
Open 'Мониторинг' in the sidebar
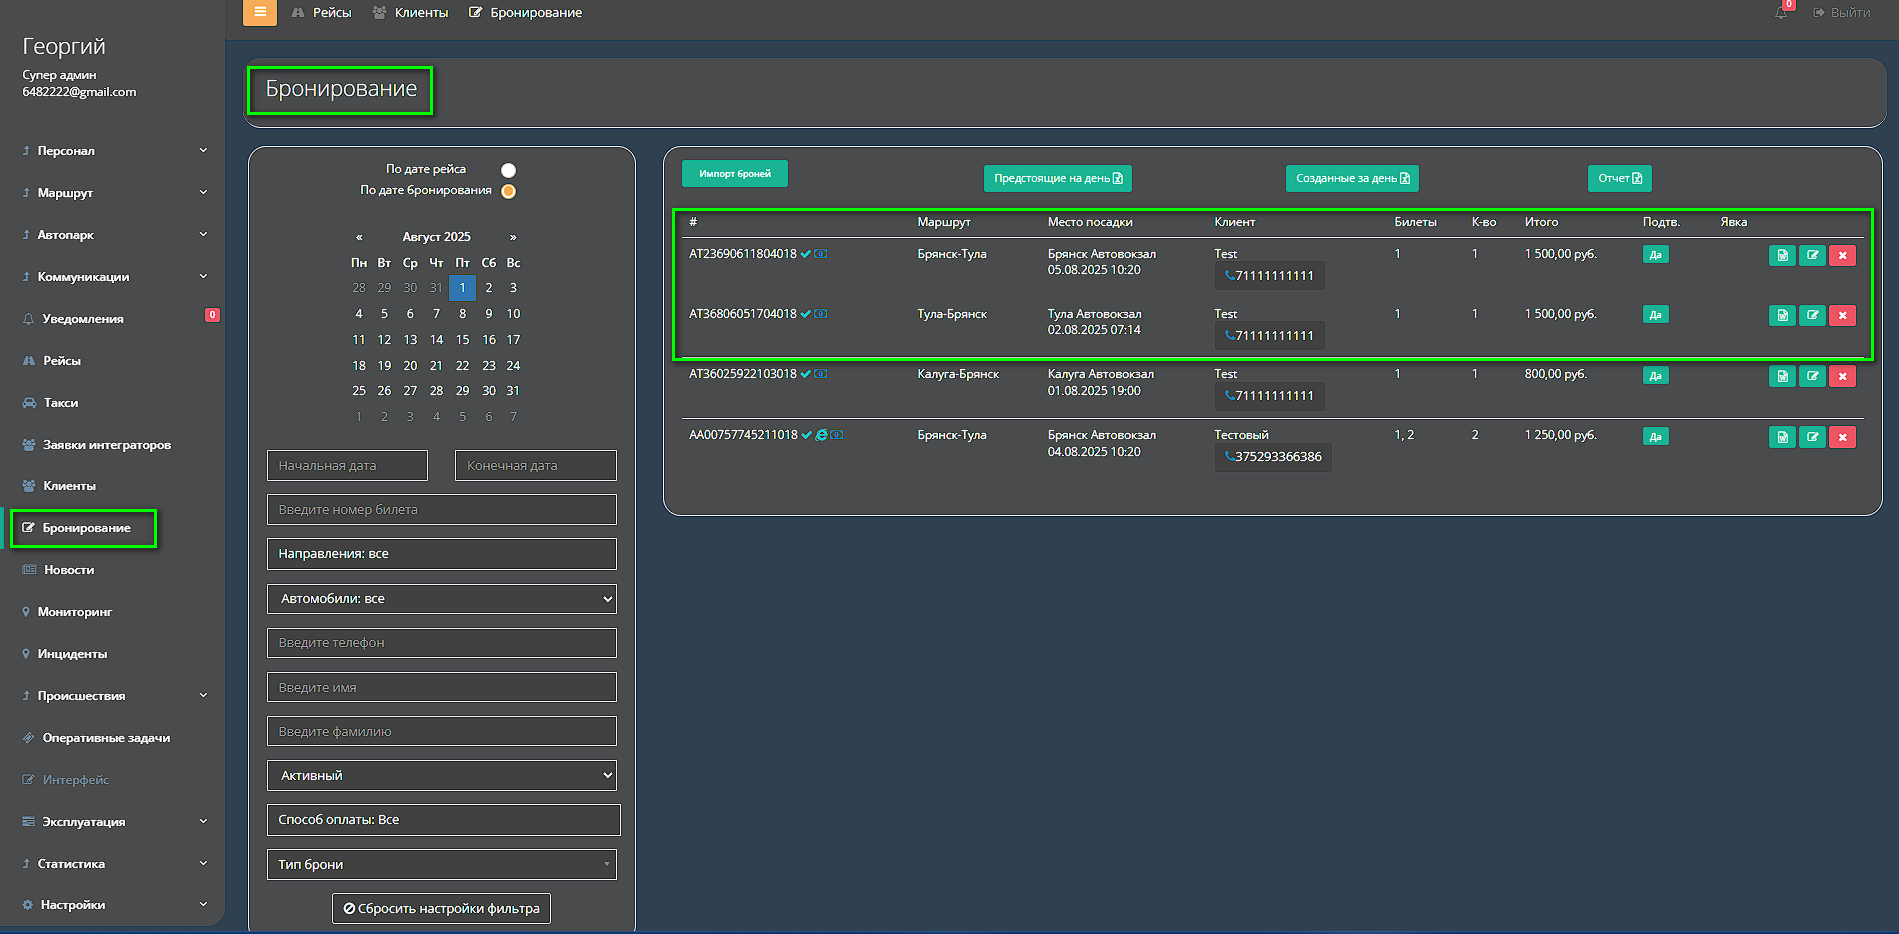75,612
